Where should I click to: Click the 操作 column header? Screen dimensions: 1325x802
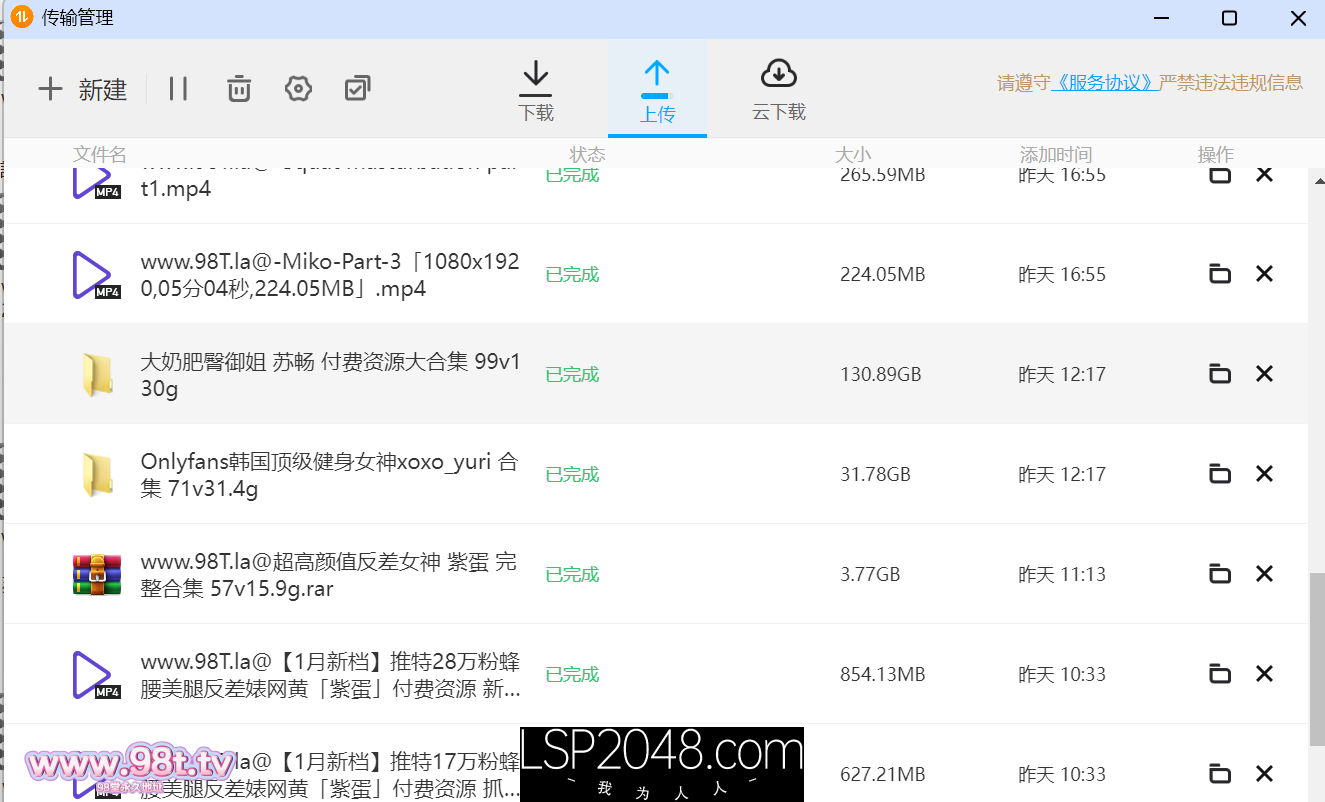pos(1216,155)
